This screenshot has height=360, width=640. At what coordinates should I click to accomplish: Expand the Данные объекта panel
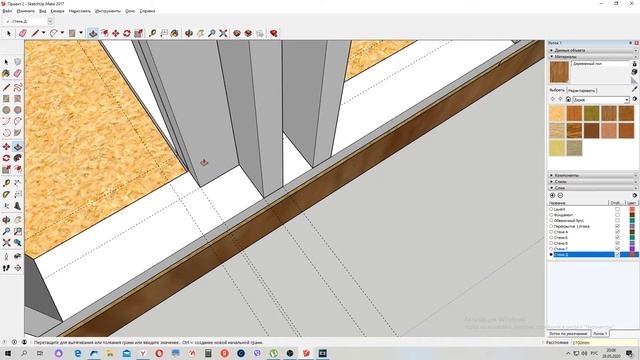coord(592,50)
